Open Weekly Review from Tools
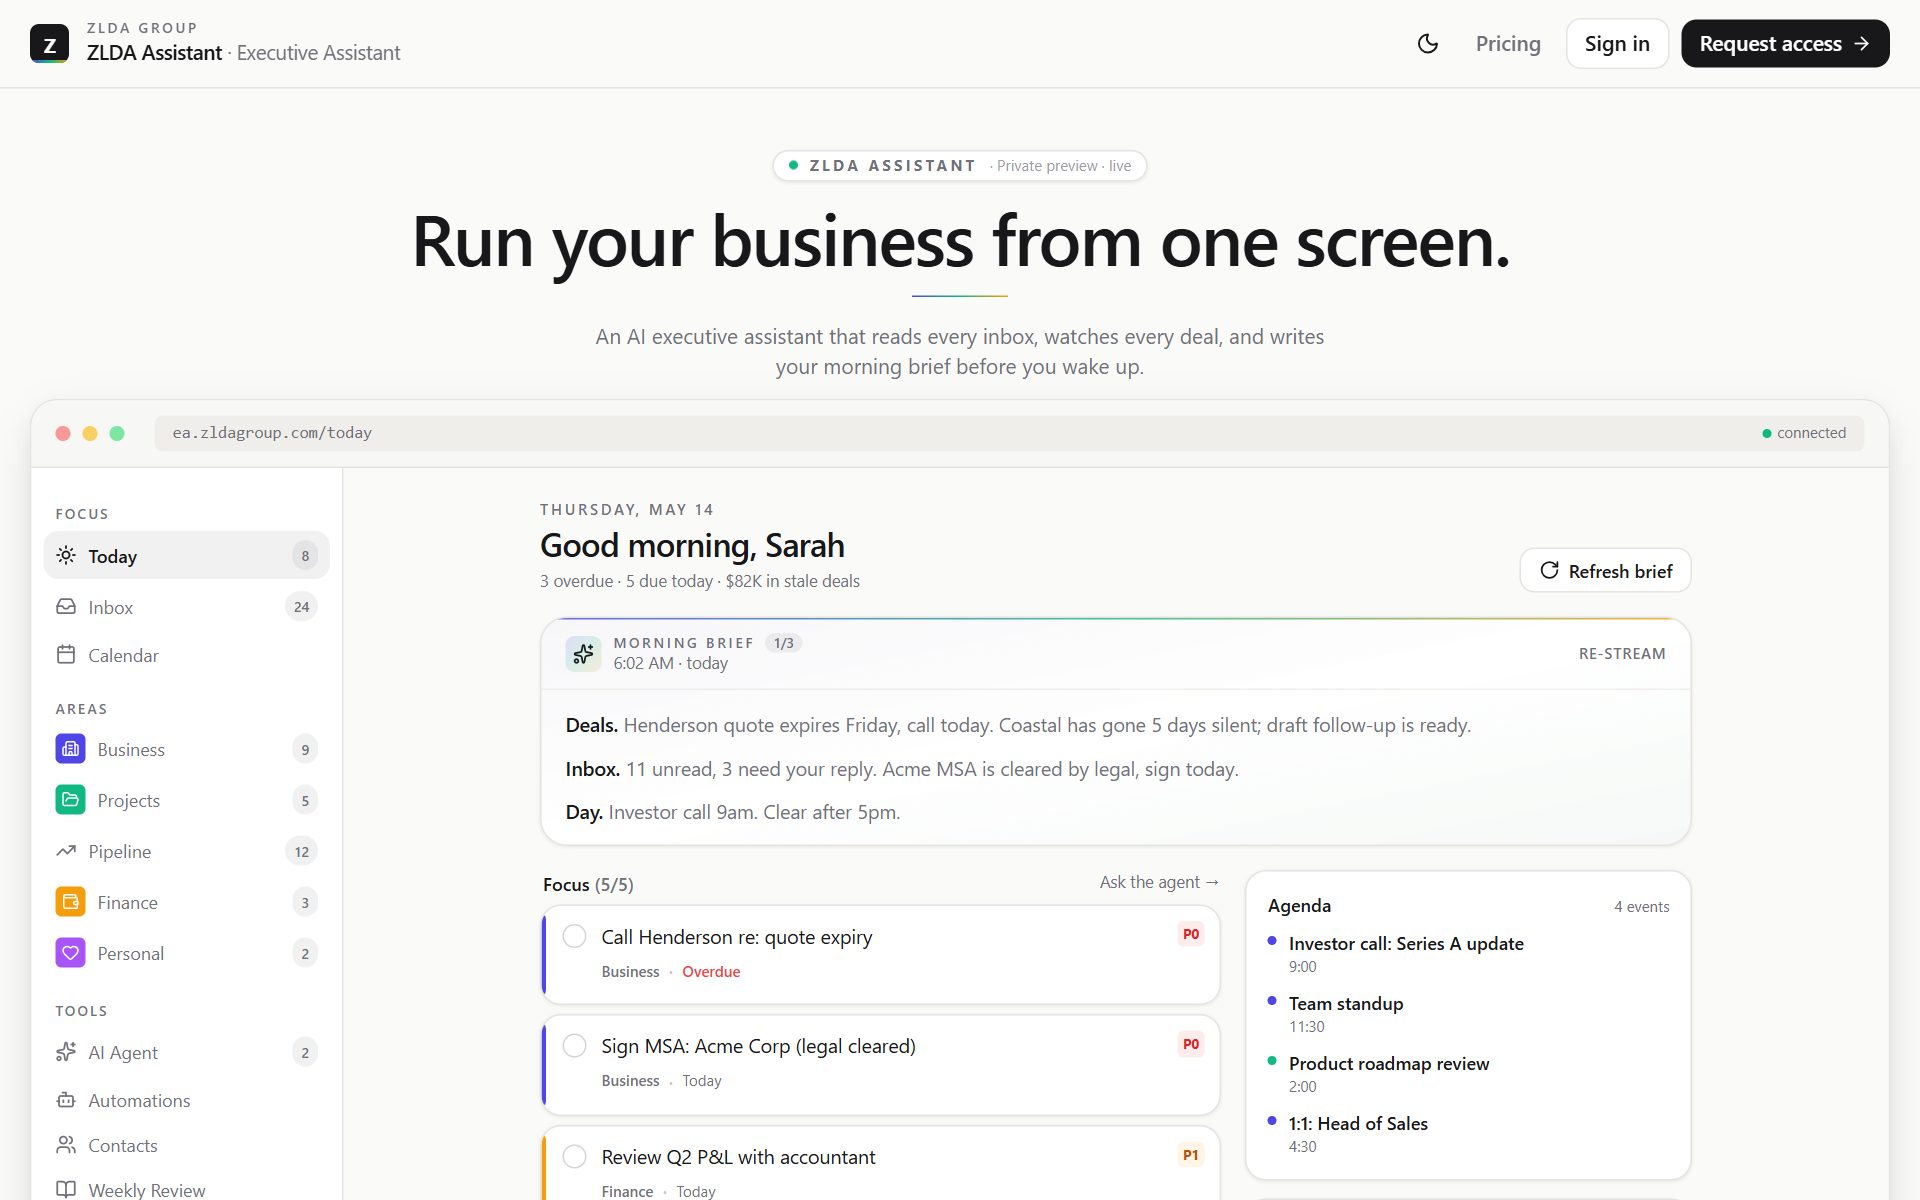 coord(187,1189)
